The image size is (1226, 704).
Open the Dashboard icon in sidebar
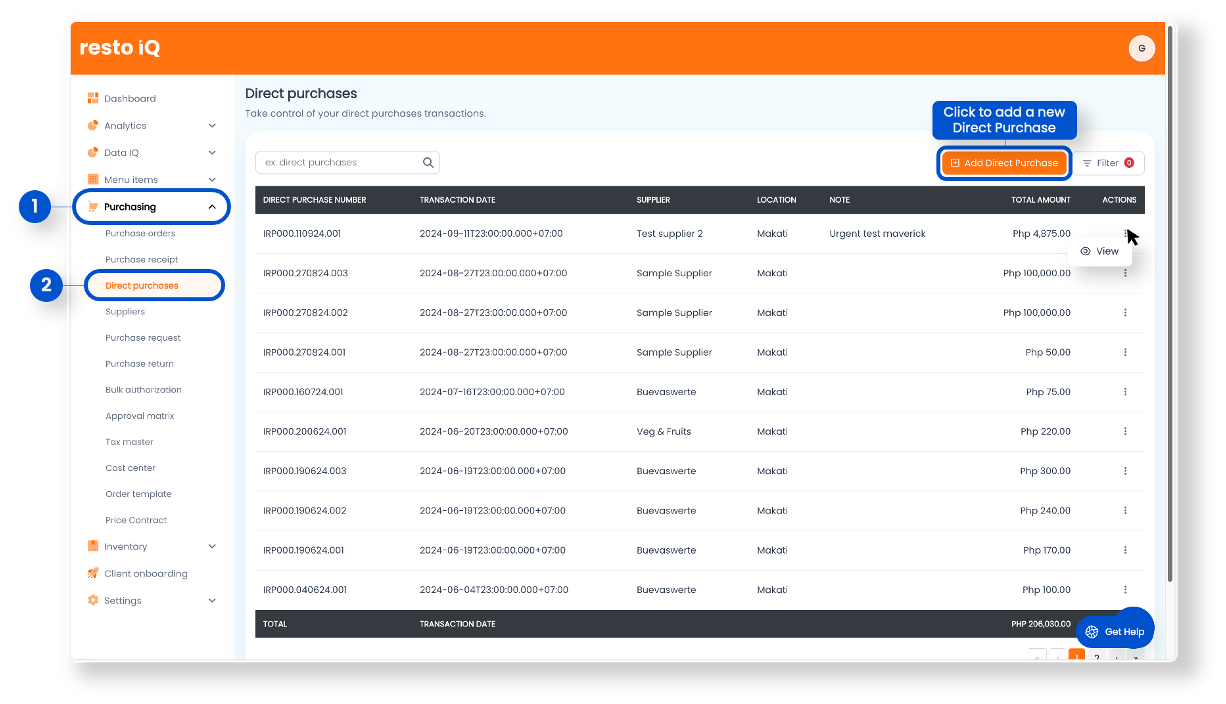click(93, 98)
